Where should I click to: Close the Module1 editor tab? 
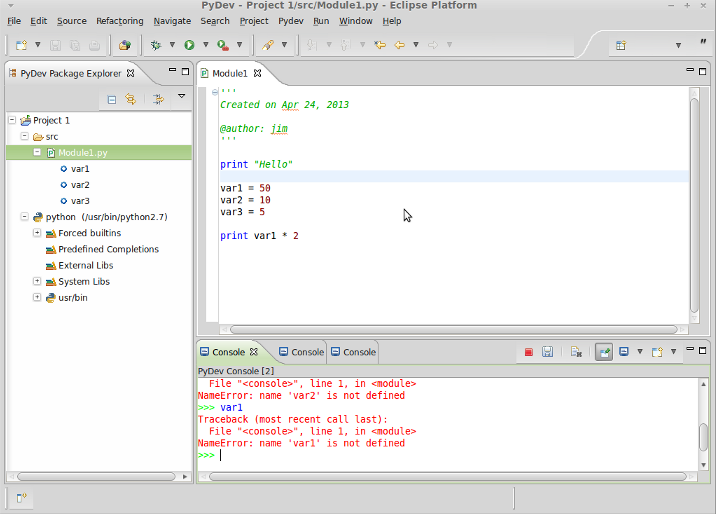click(x=258, y=73)
